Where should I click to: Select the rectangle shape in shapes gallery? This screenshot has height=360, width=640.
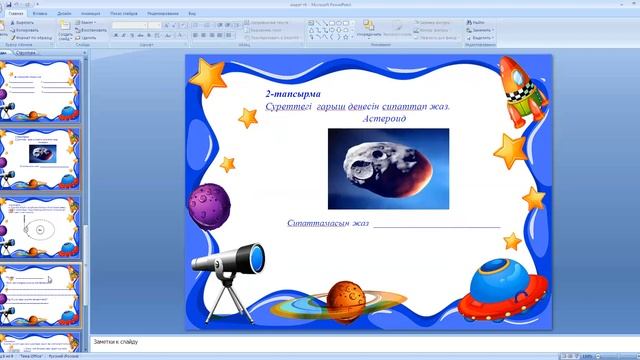[x=332, y=23]
